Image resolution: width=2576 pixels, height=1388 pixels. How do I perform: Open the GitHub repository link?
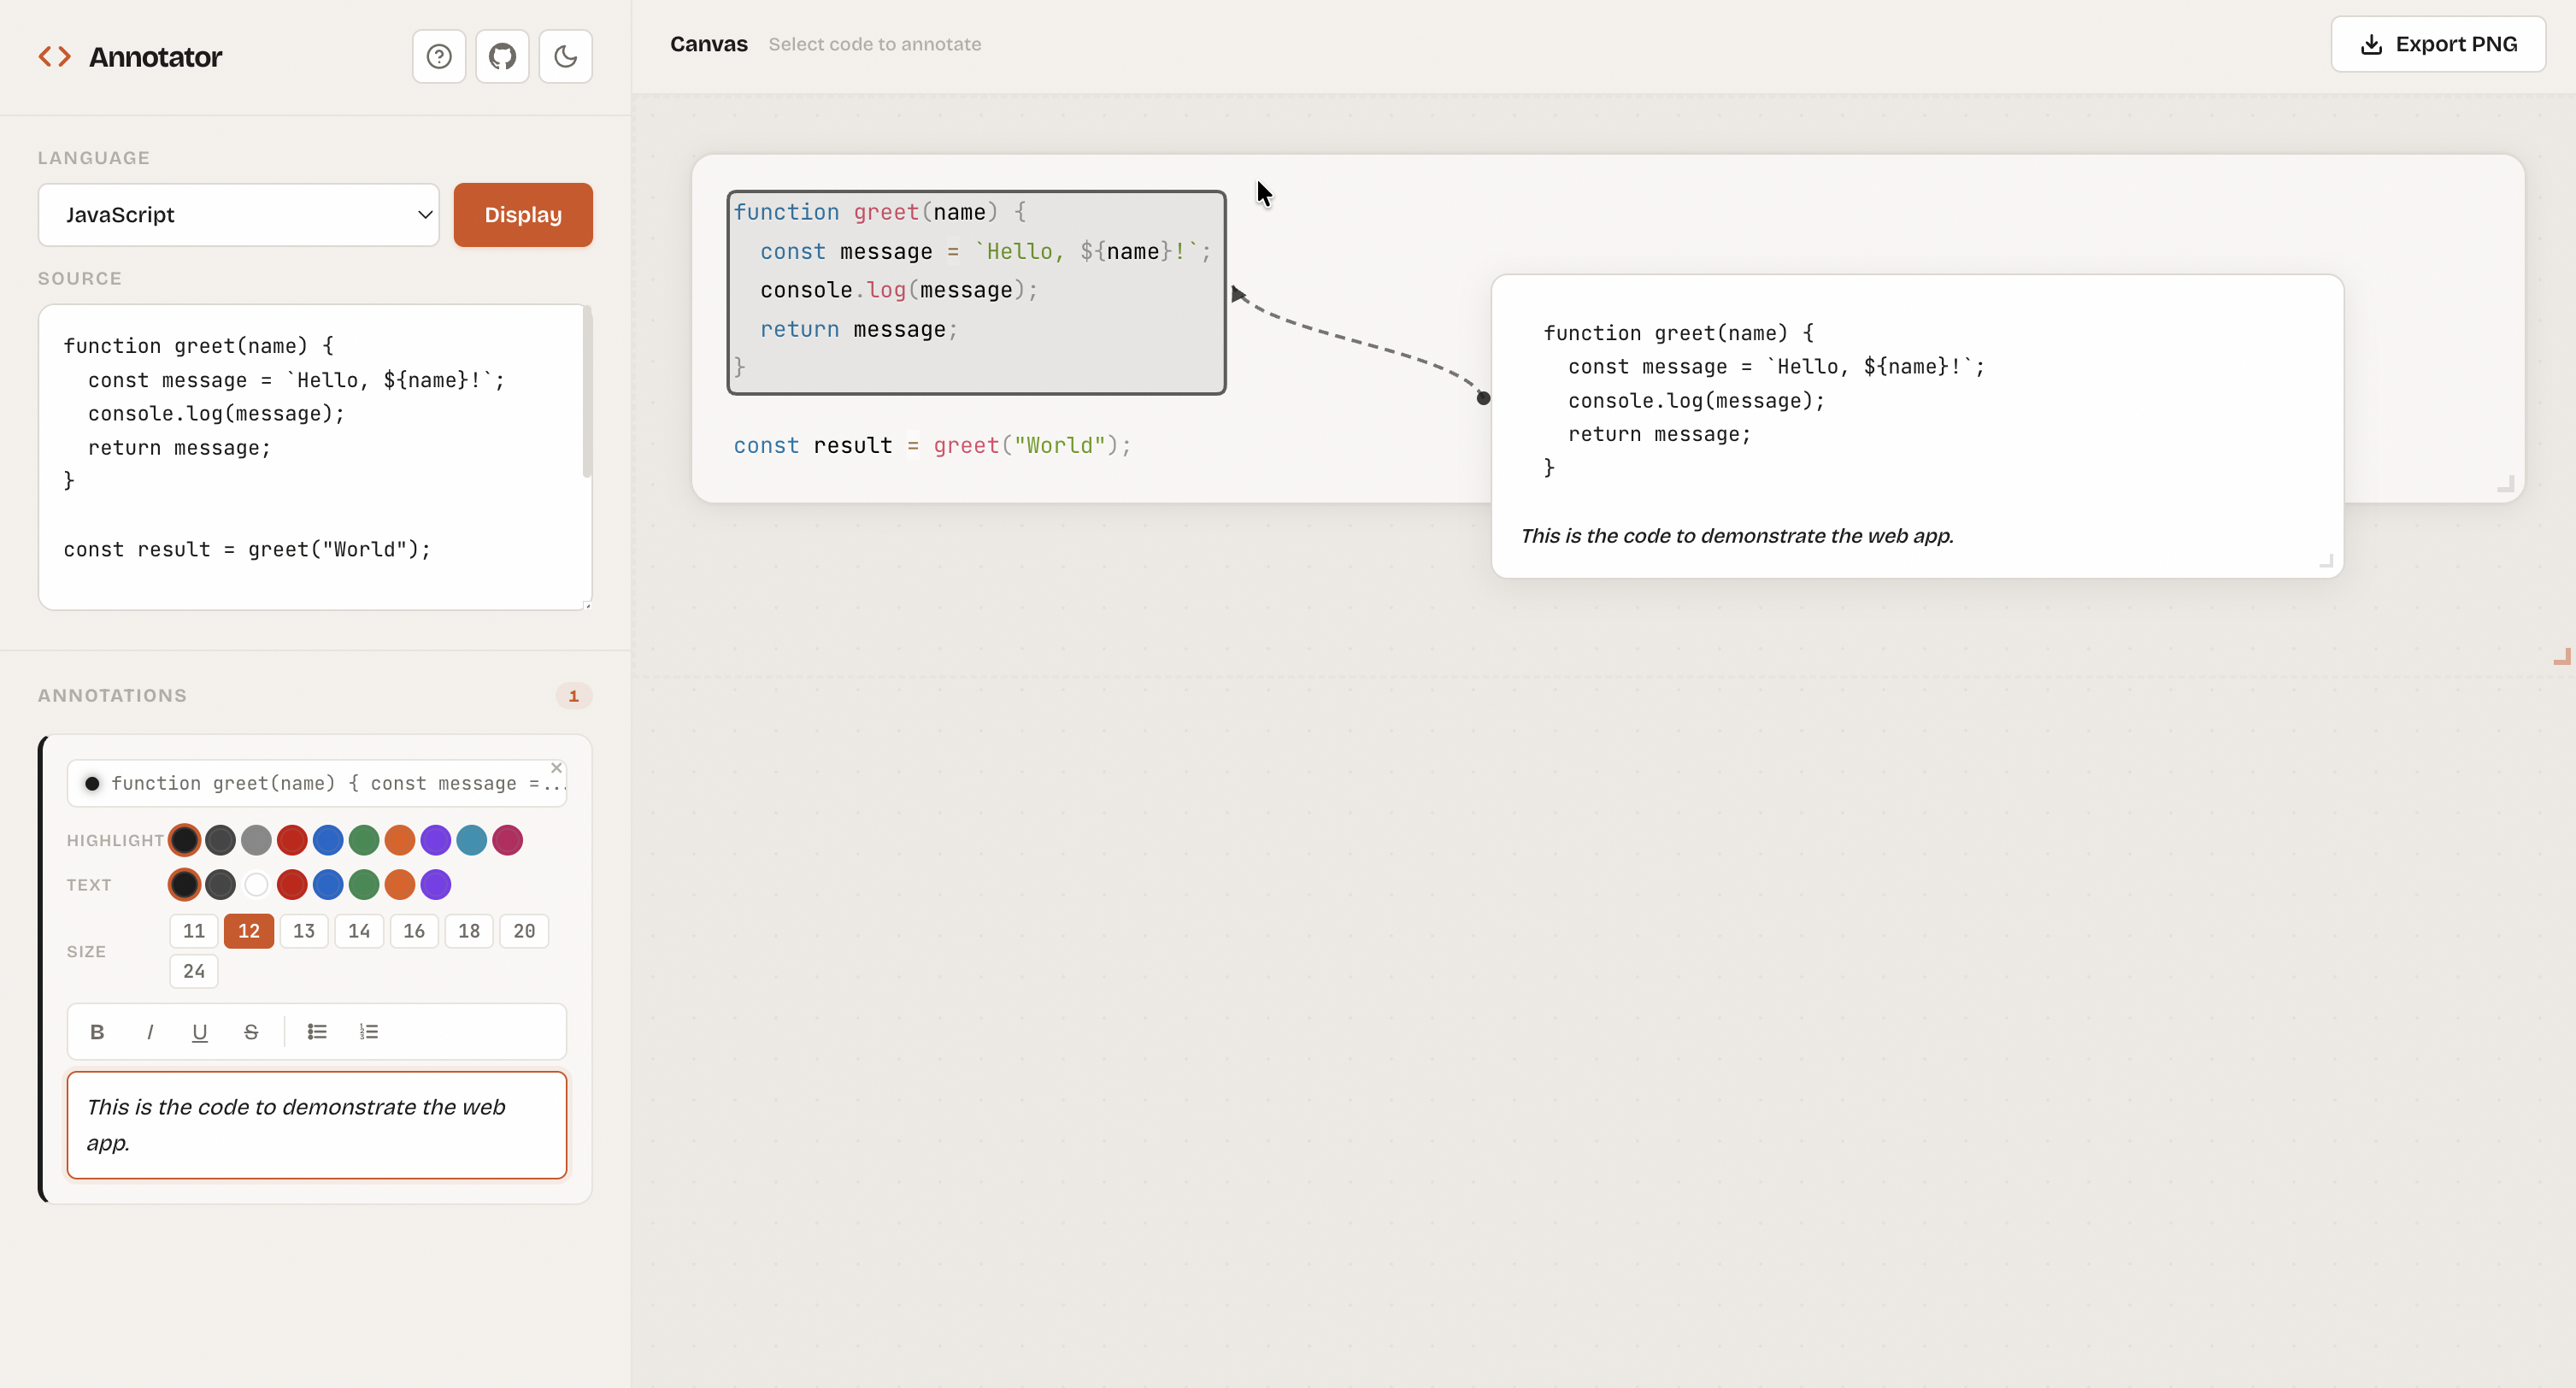pos(502,56)
